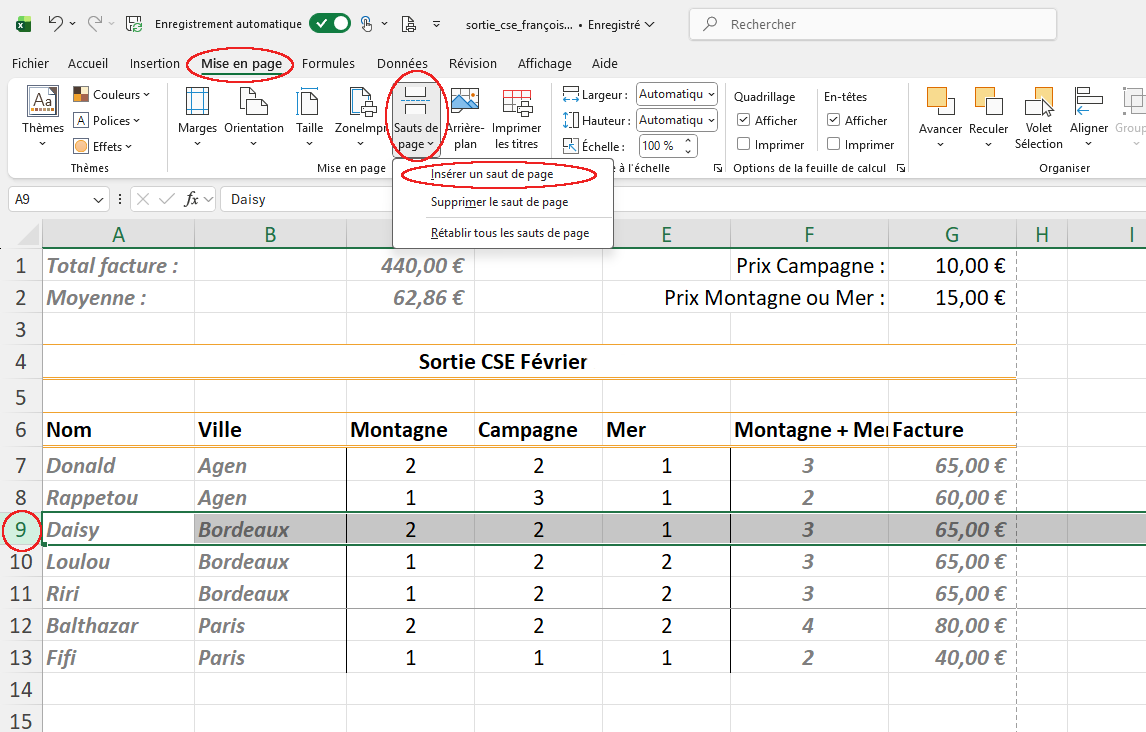This screenshot has width=1146, height=732.
Task: Expand the Hauteur dropdown
Action: pos(677,120)
